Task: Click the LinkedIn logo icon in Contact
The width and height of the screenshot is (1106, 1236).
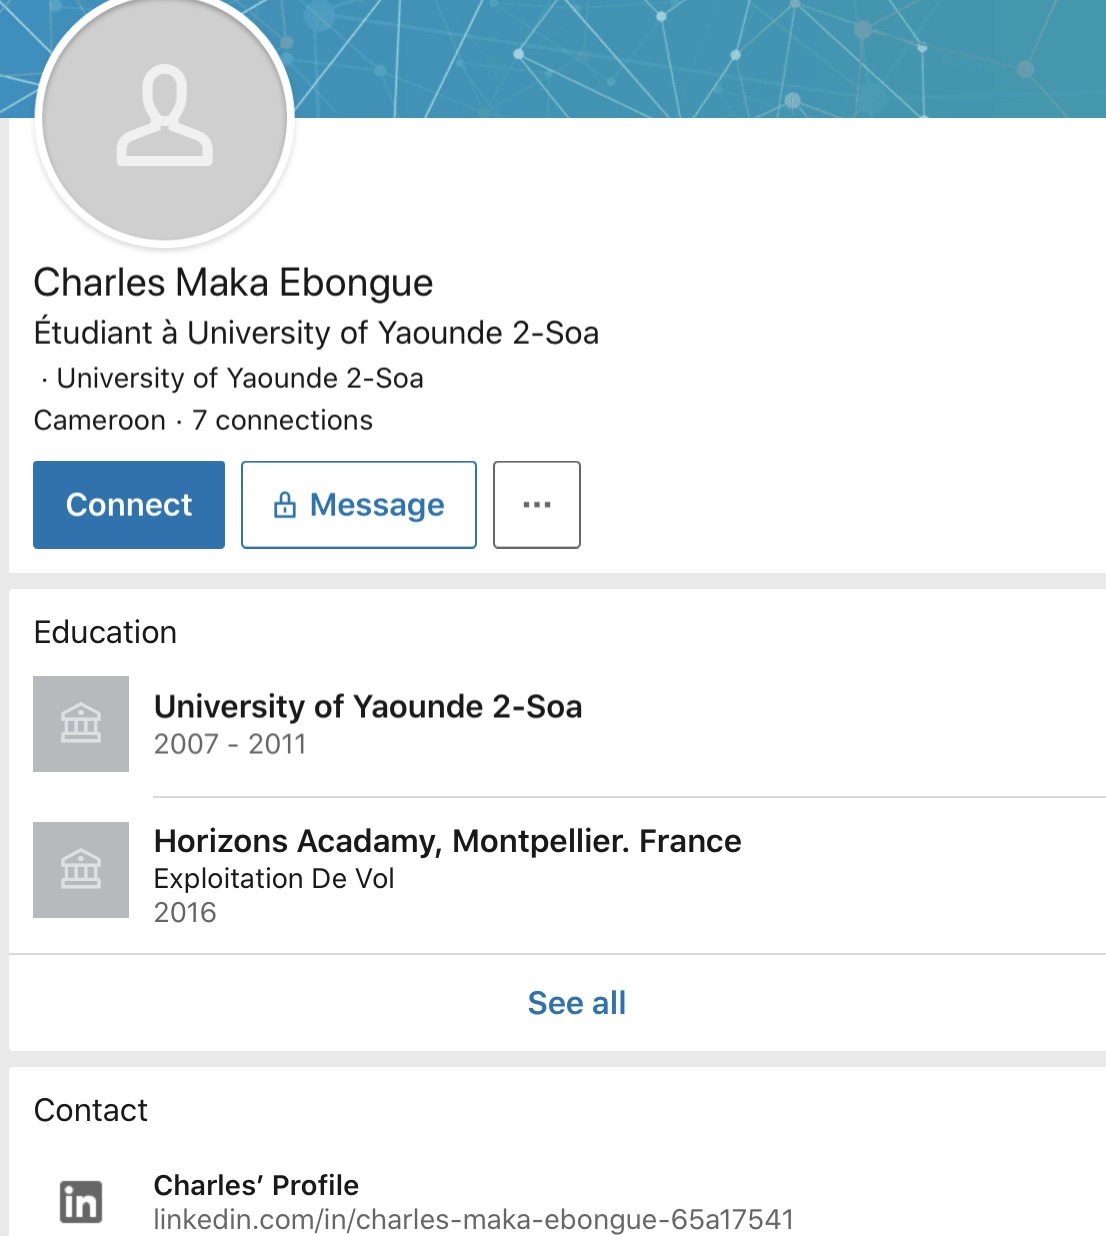Action: click(x=81, y=1201)
